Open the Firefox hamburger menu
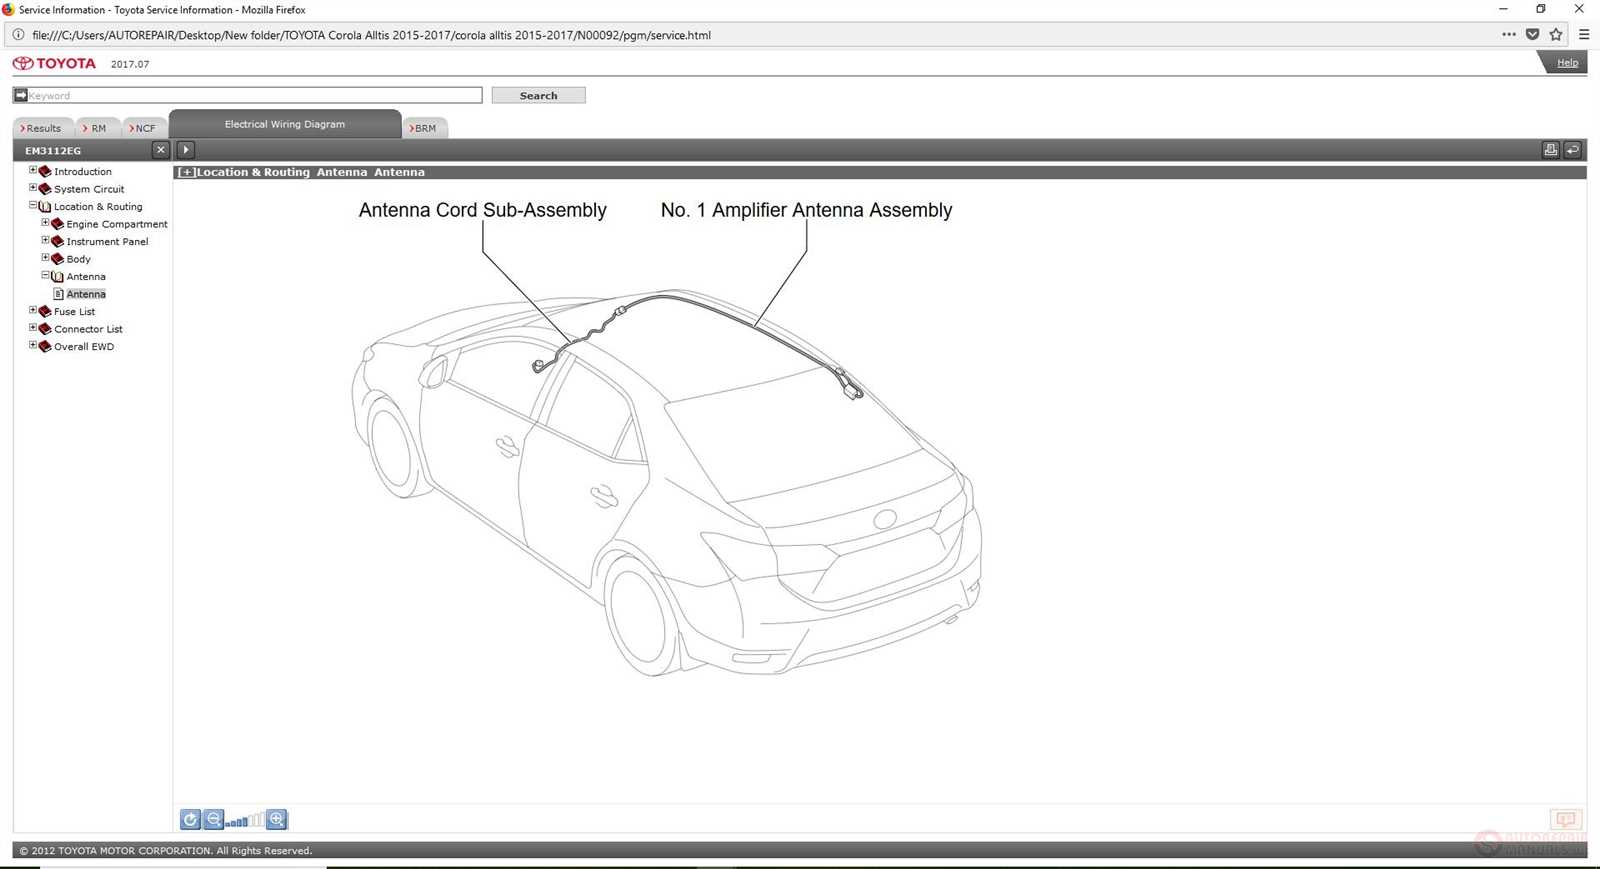Viewport: 1600px width, 869px height. 1584,34
